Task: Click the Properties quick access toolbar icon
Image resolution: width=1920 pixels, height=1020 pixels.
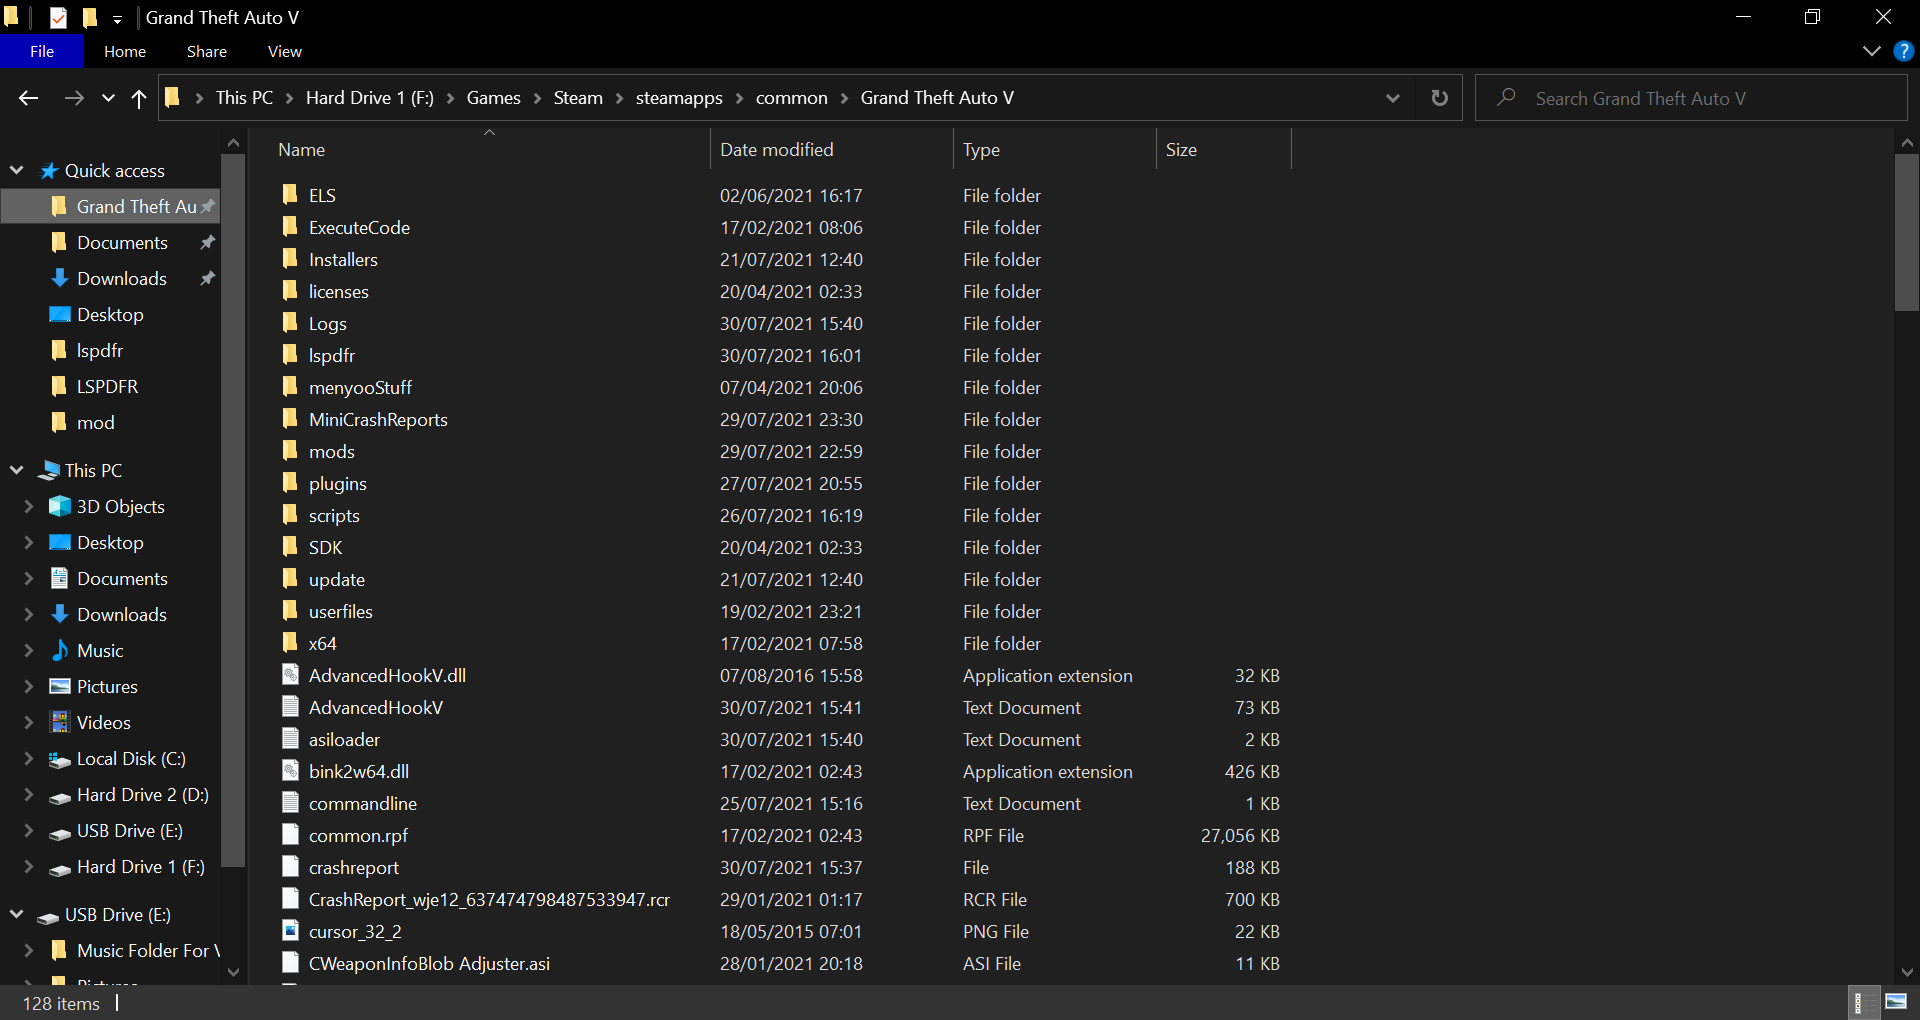Action: pyautogui.click(x=59, y=17)
